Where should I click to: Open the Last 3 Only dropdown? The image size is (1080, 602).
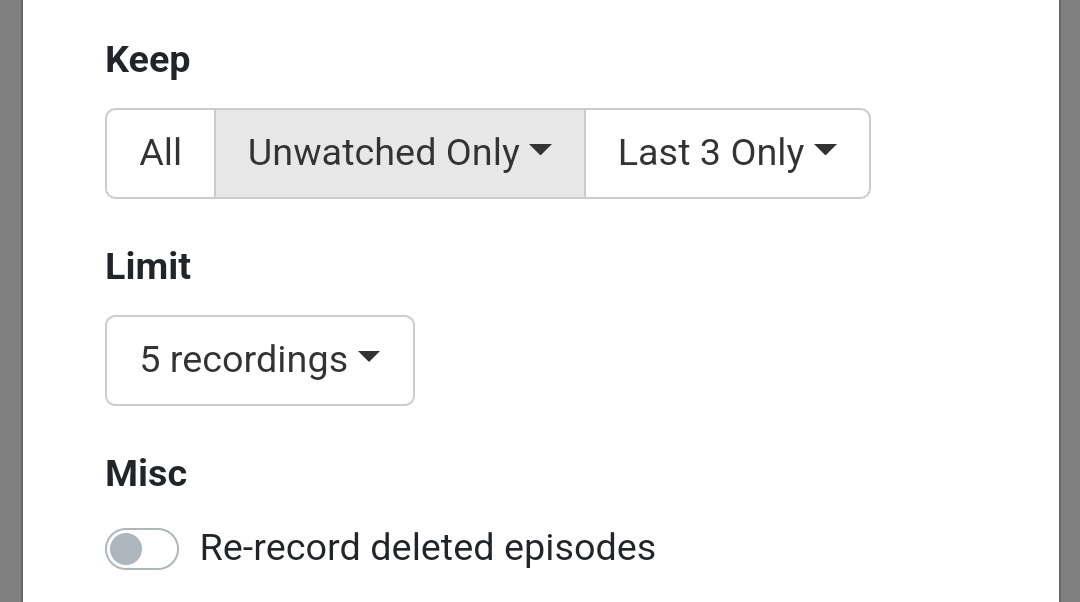pyautogui.click(x=727, y=153)
